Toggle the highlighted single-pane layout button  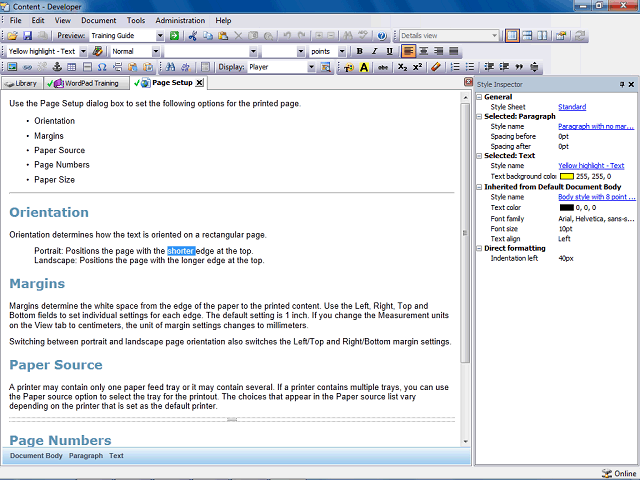point(512,36)
